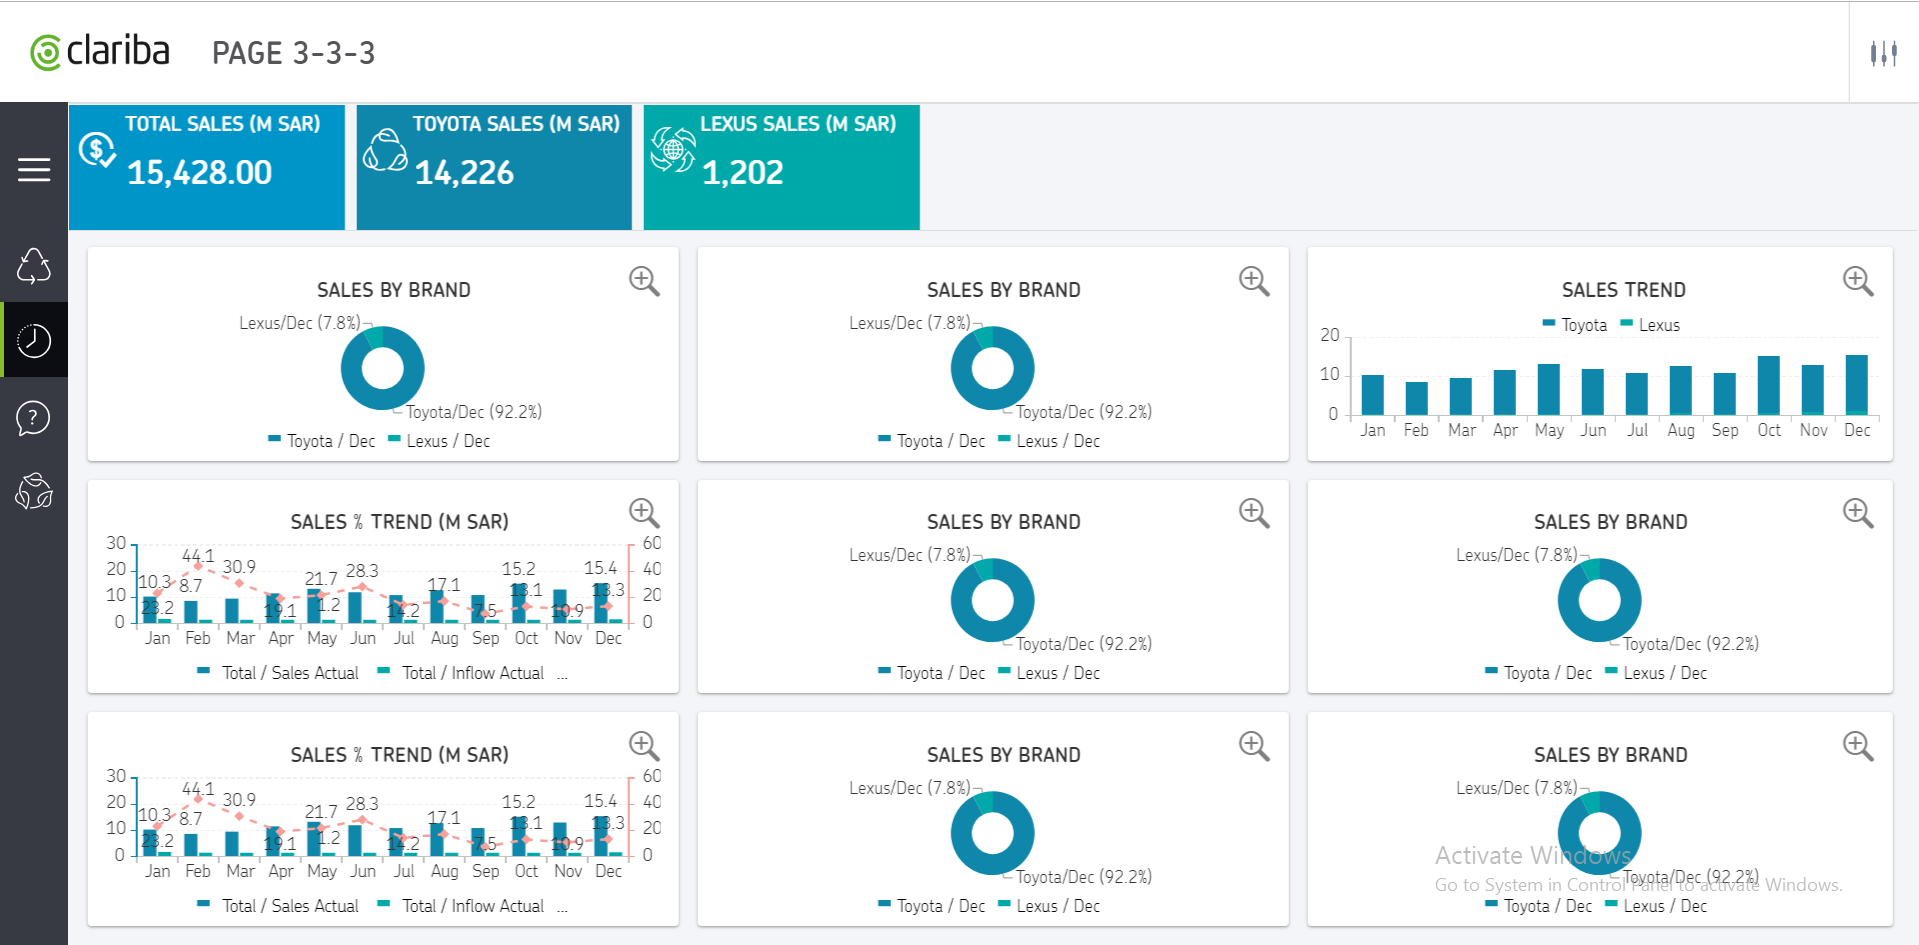Screen dimensions: 1919x945
Task: Zoom into bottom-row Sales % Trend chart
Action: point(644,746)
